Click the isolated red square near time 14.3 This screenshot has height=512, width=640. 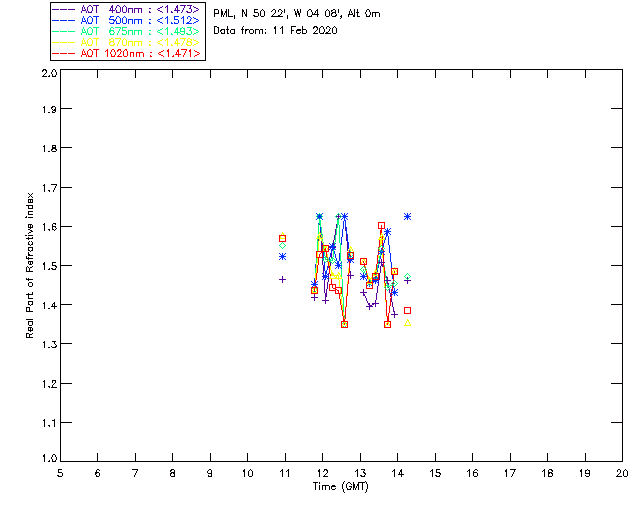pos(407,311)
